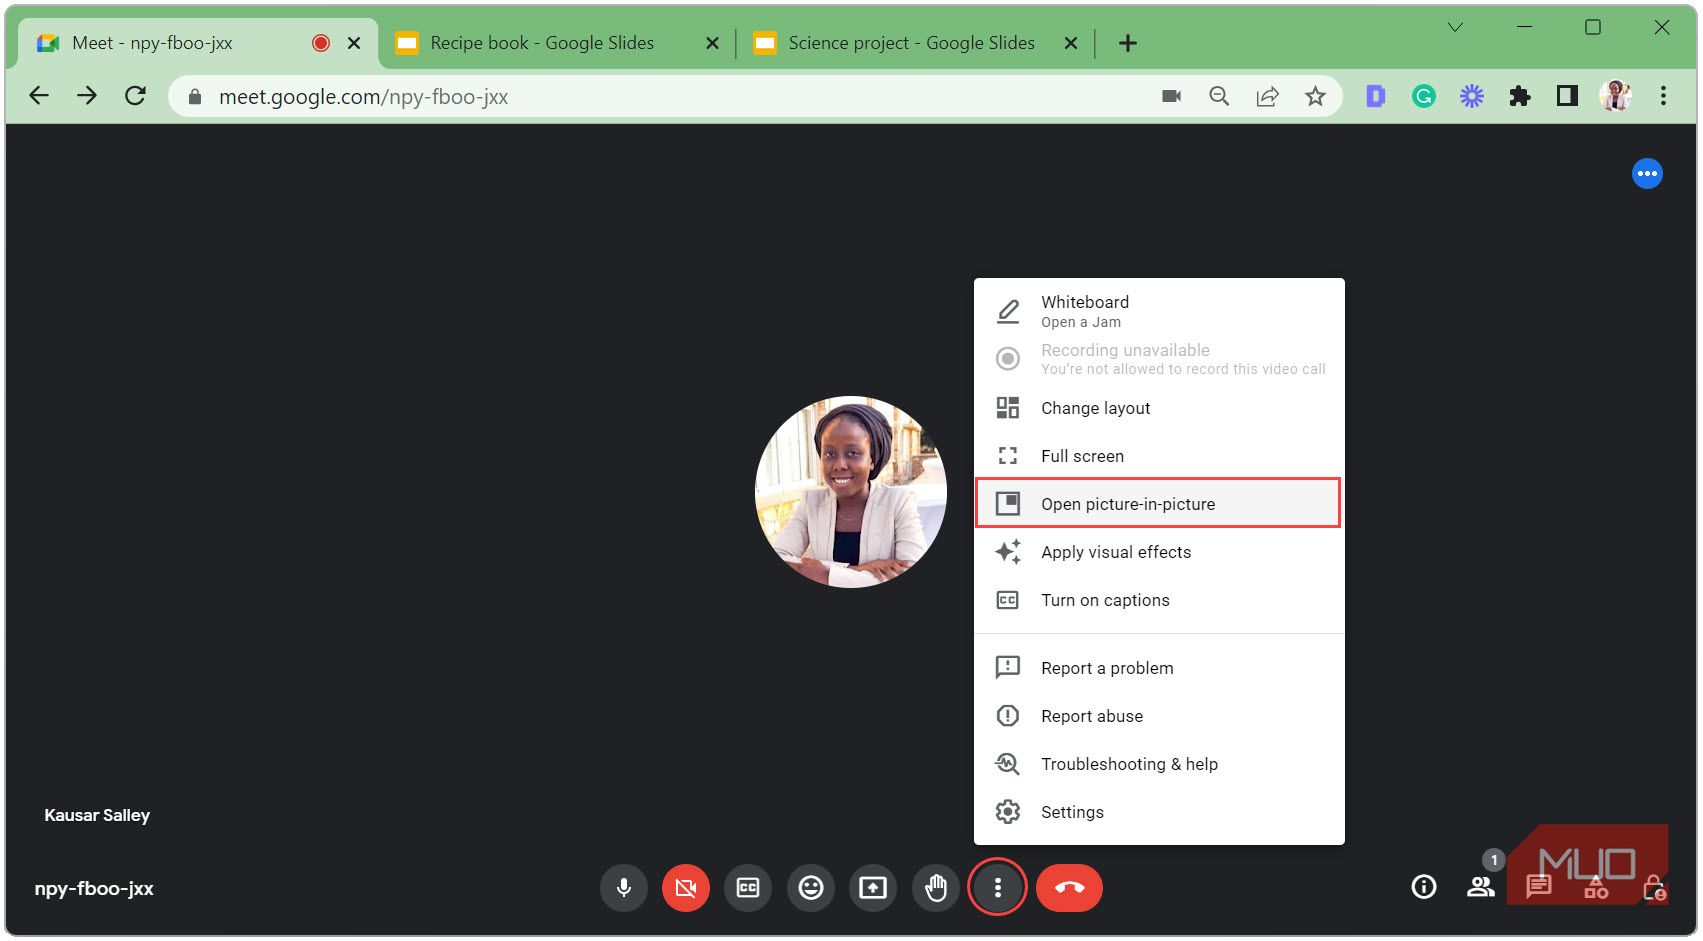
Task: Raise your hand in the meeting
Action: pyautogui.click(x=936, y=887)
